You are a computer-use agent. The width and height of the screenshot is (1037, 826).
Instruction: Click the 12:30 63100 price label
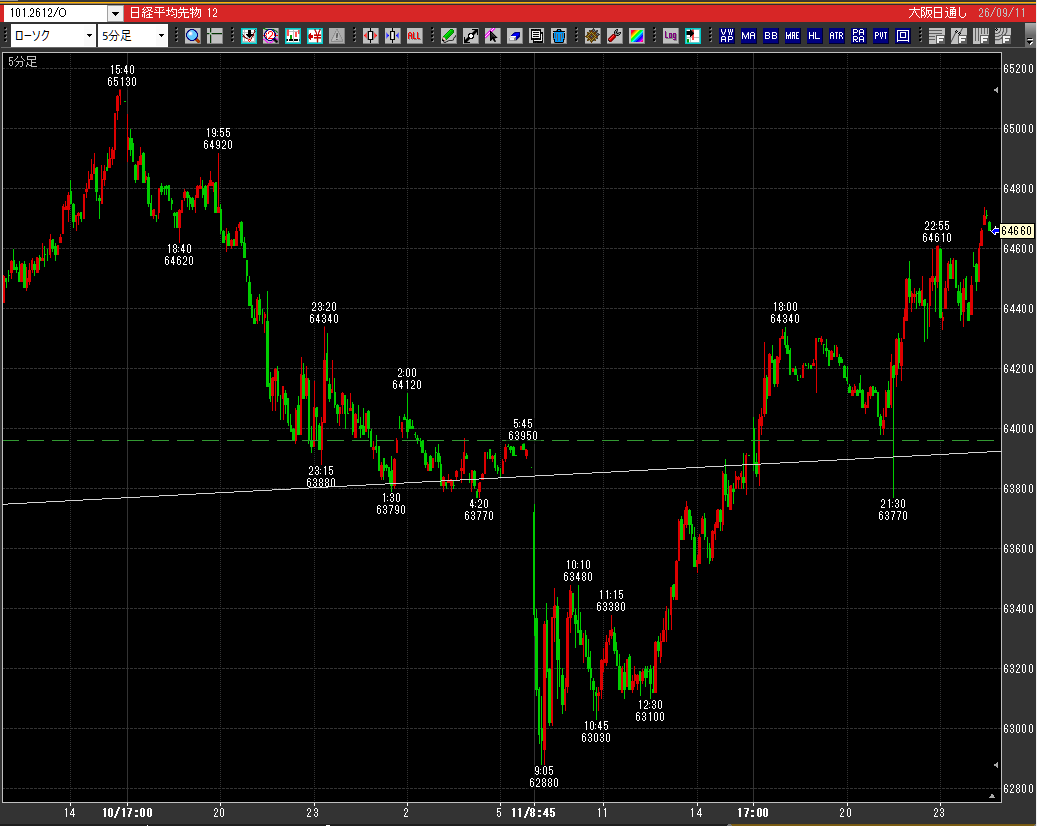point(650,711)
